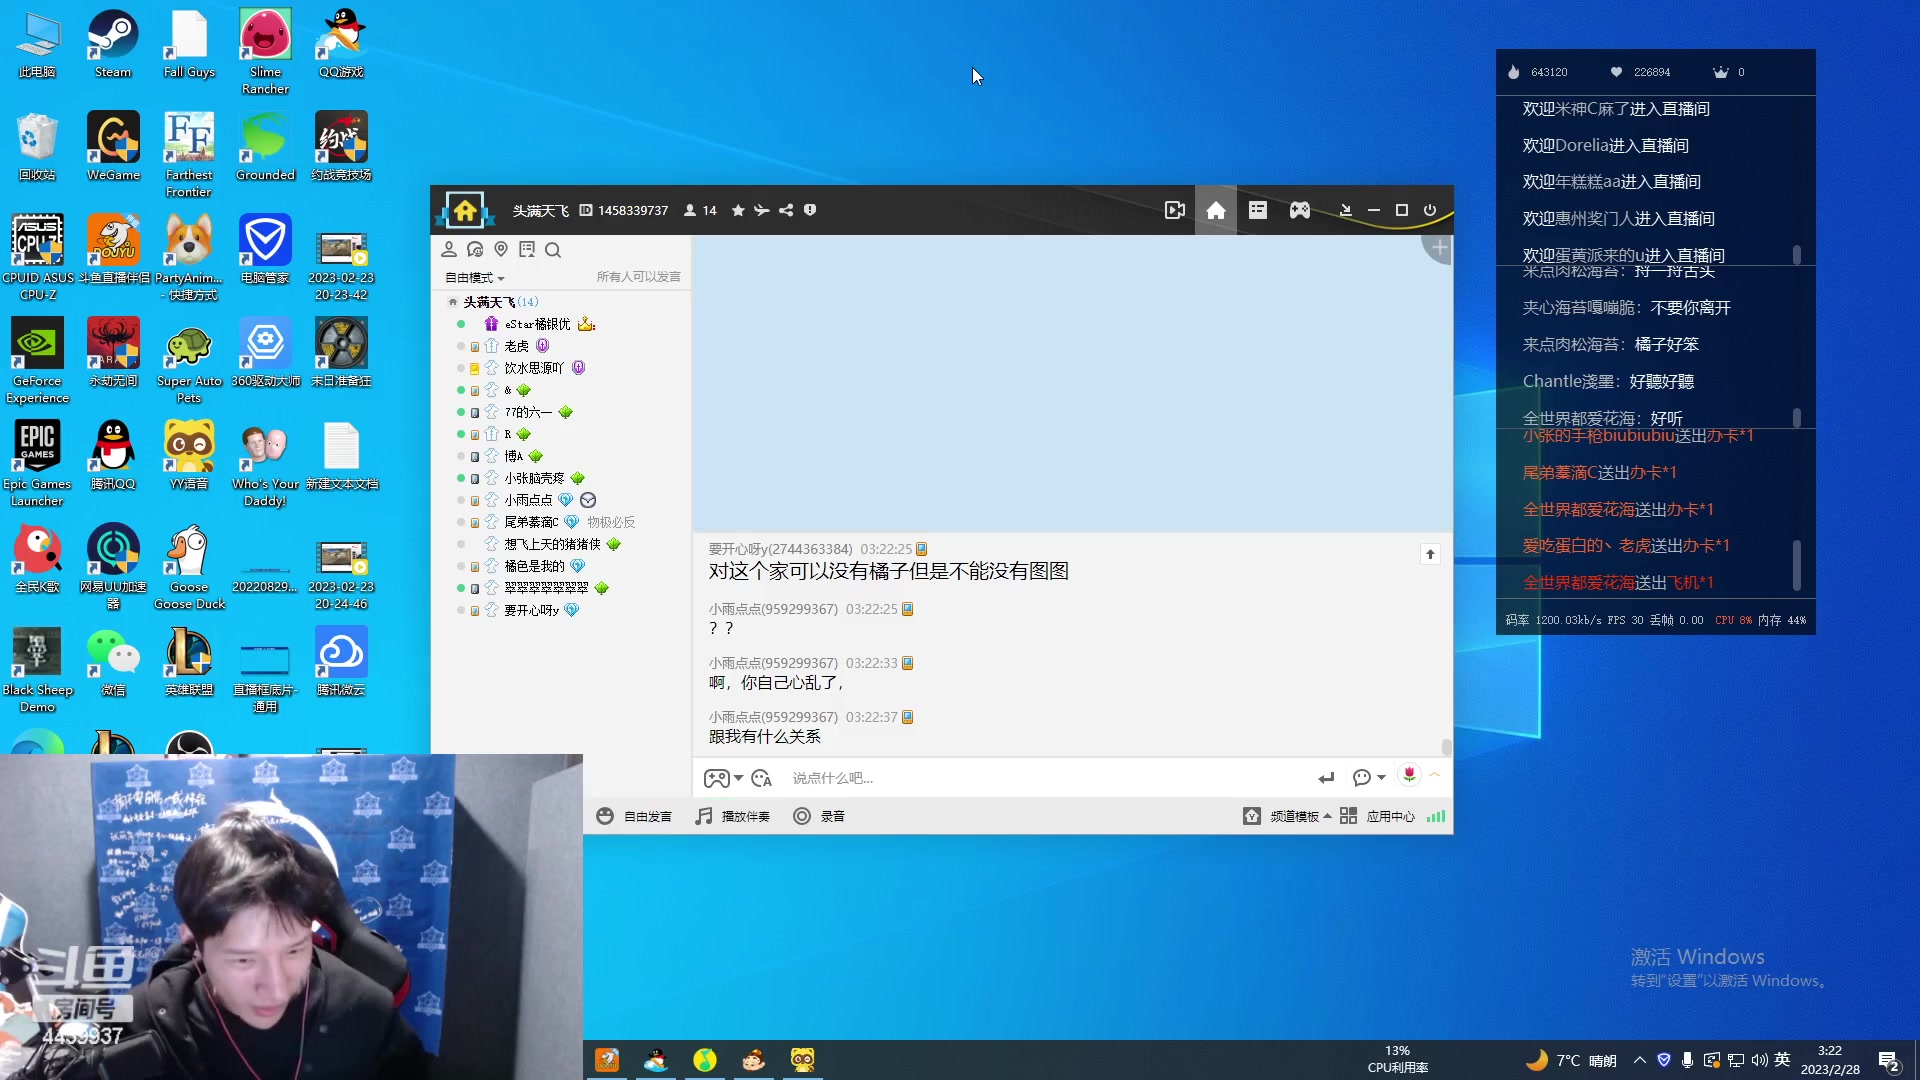
Task: Select the home tab icon in YY title bar
Action: click(1216, 210)
